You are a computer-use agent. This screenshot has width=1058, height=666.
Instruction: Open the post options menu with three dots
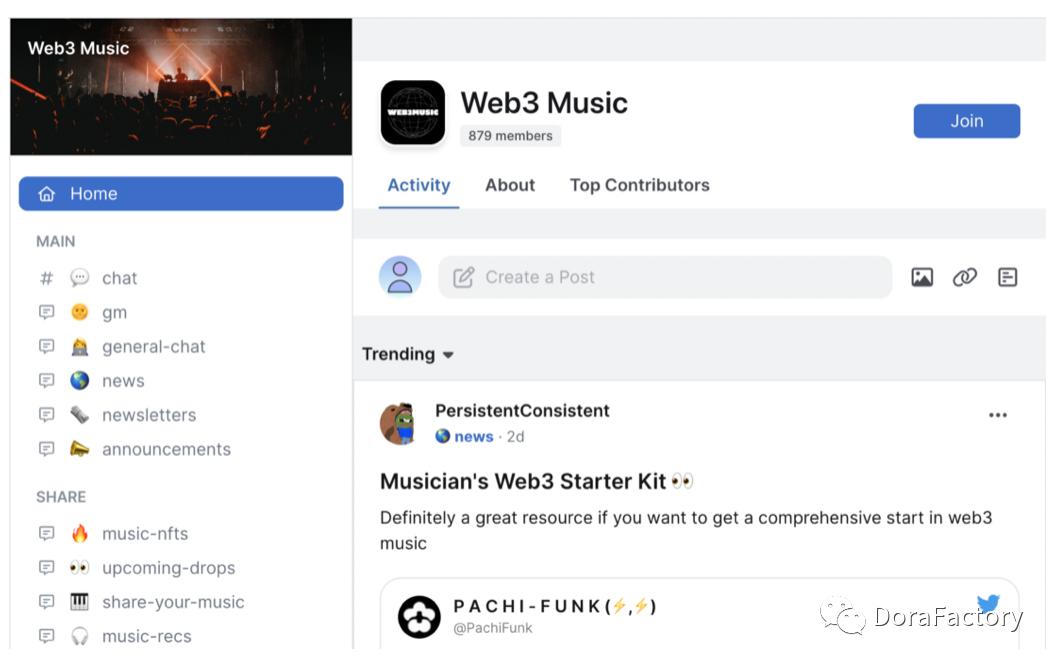998,415
